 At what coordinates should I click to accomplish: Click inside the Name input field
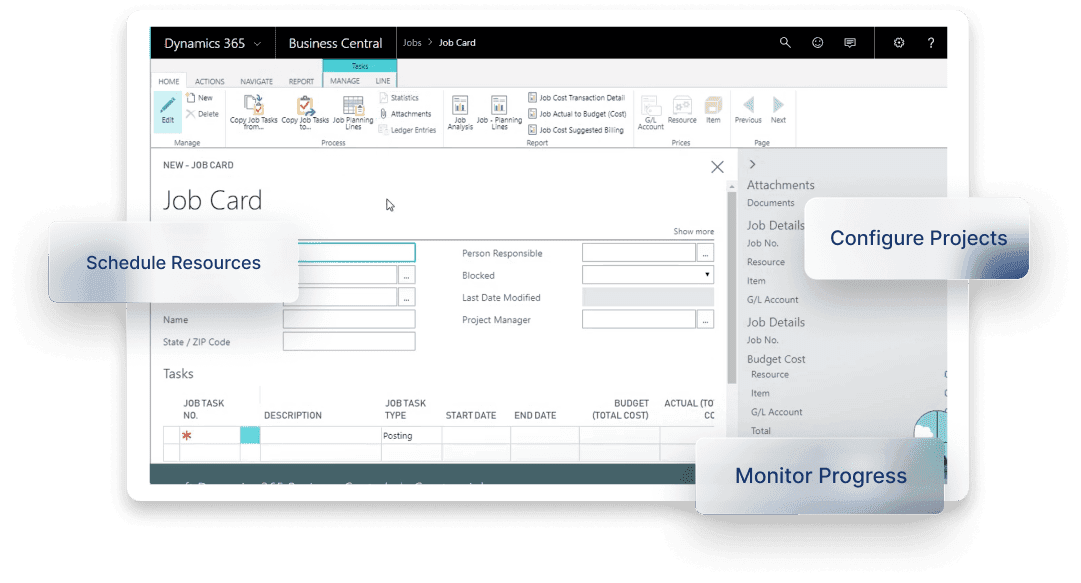click(347, 319)
